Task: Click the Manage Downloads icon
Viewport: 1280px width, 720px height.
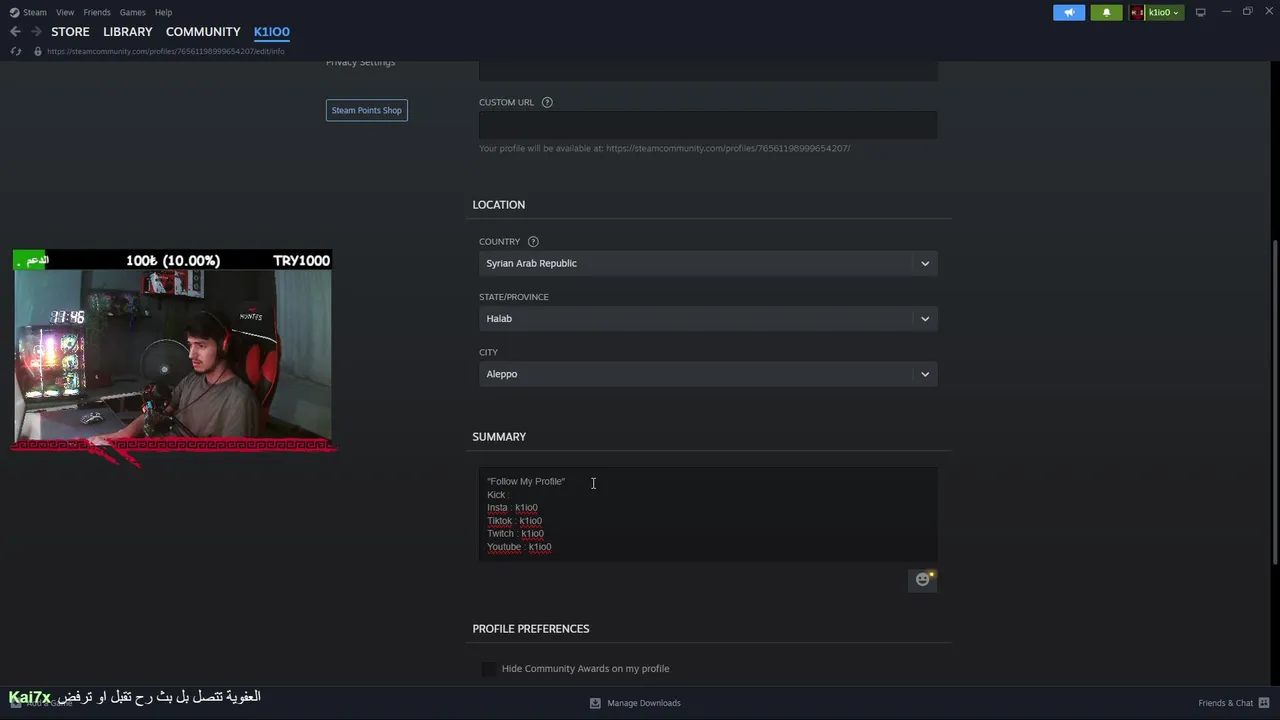Action: pos(595,703)
